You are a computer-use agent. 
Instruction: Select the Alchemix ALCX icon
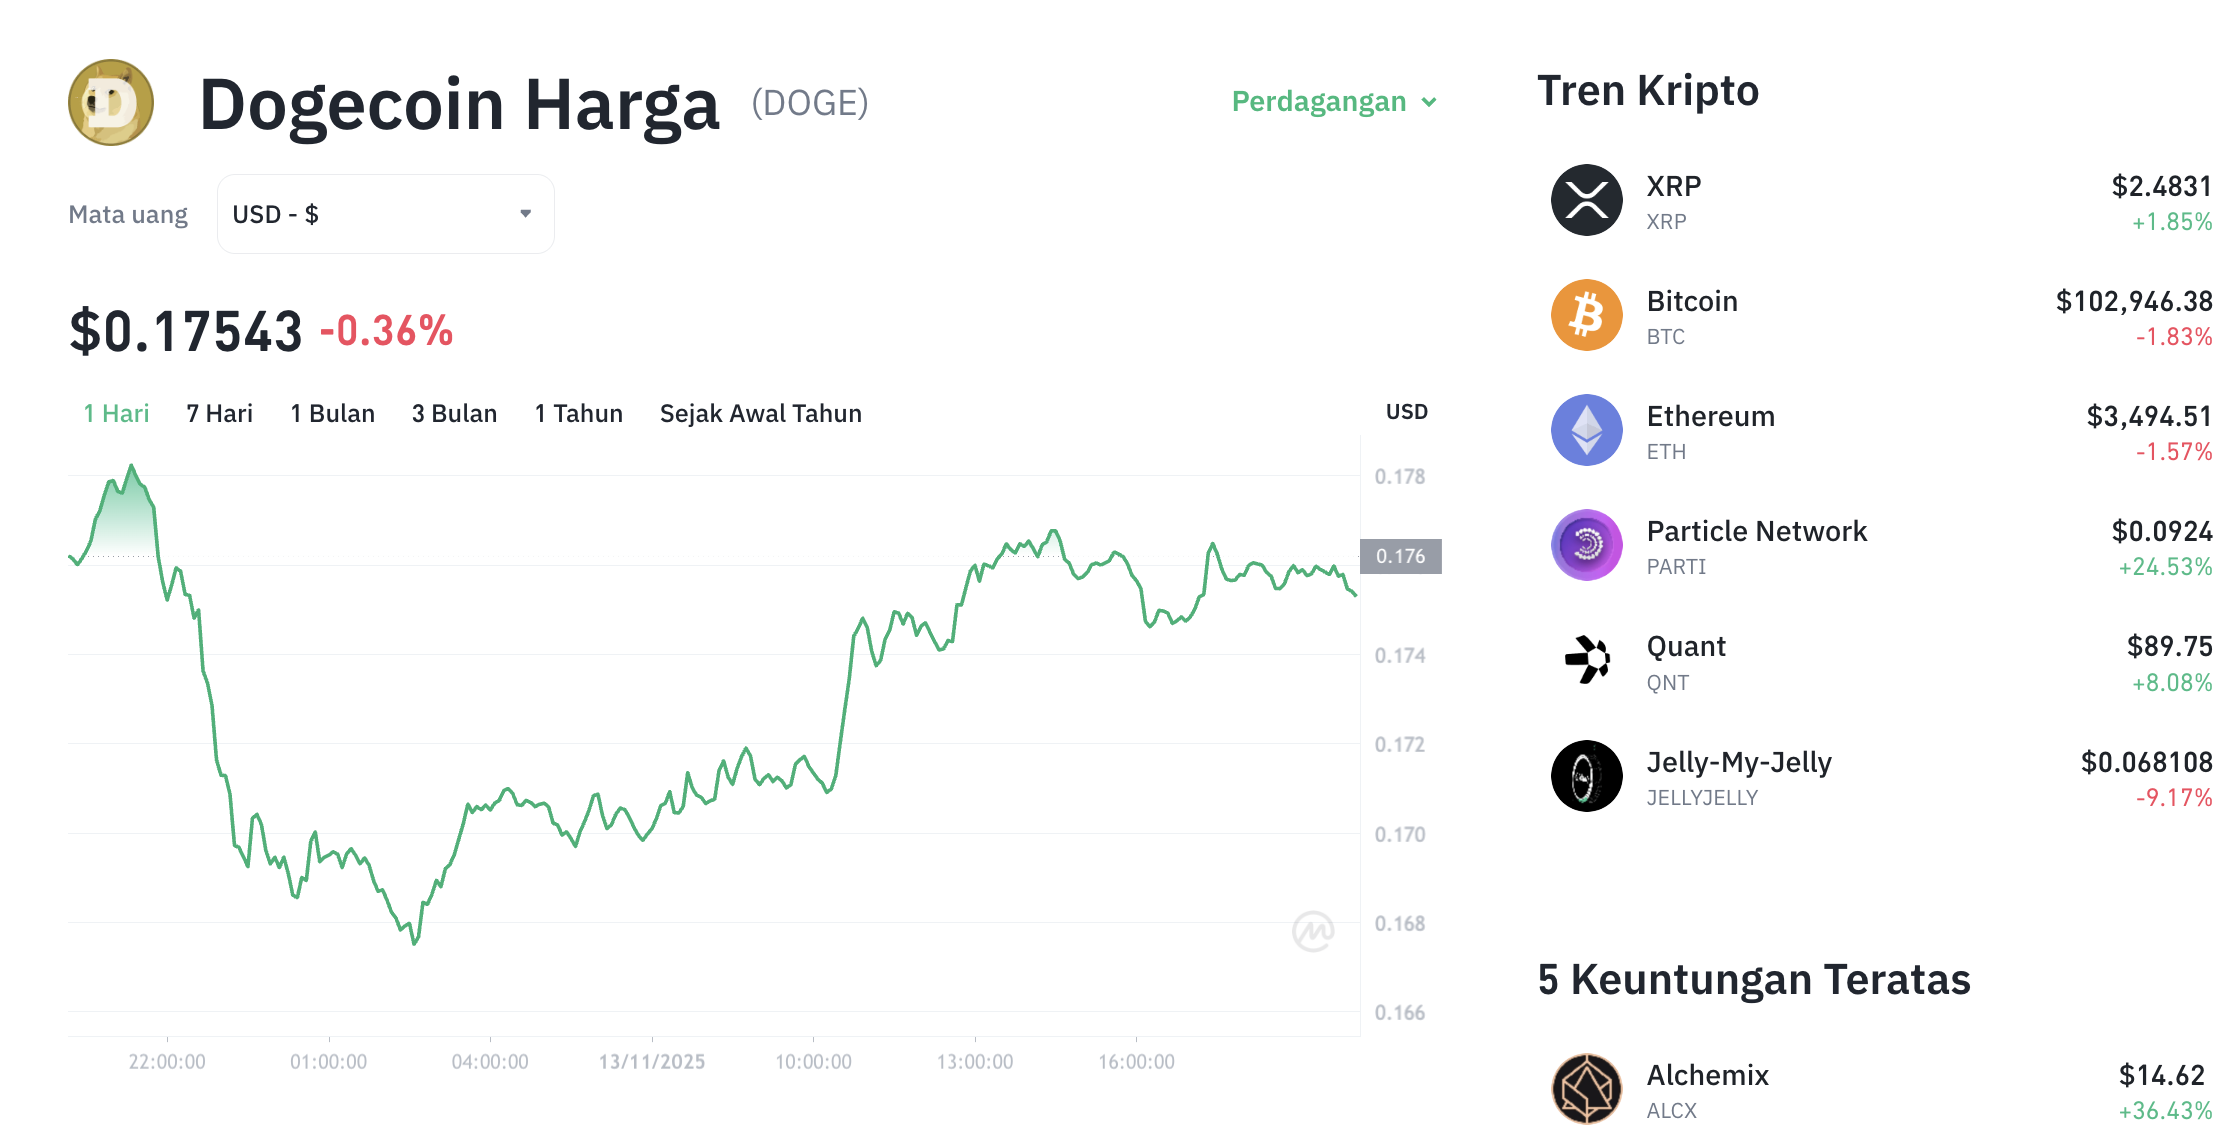click(1585, 1089)
